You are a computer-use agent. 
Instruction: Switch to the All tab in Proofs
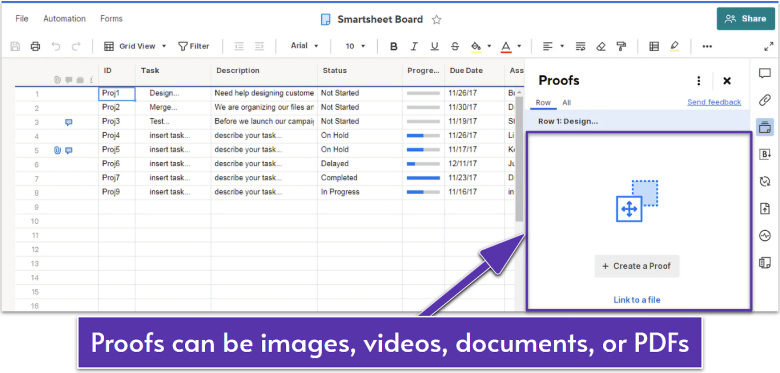(x=567, y=103)
